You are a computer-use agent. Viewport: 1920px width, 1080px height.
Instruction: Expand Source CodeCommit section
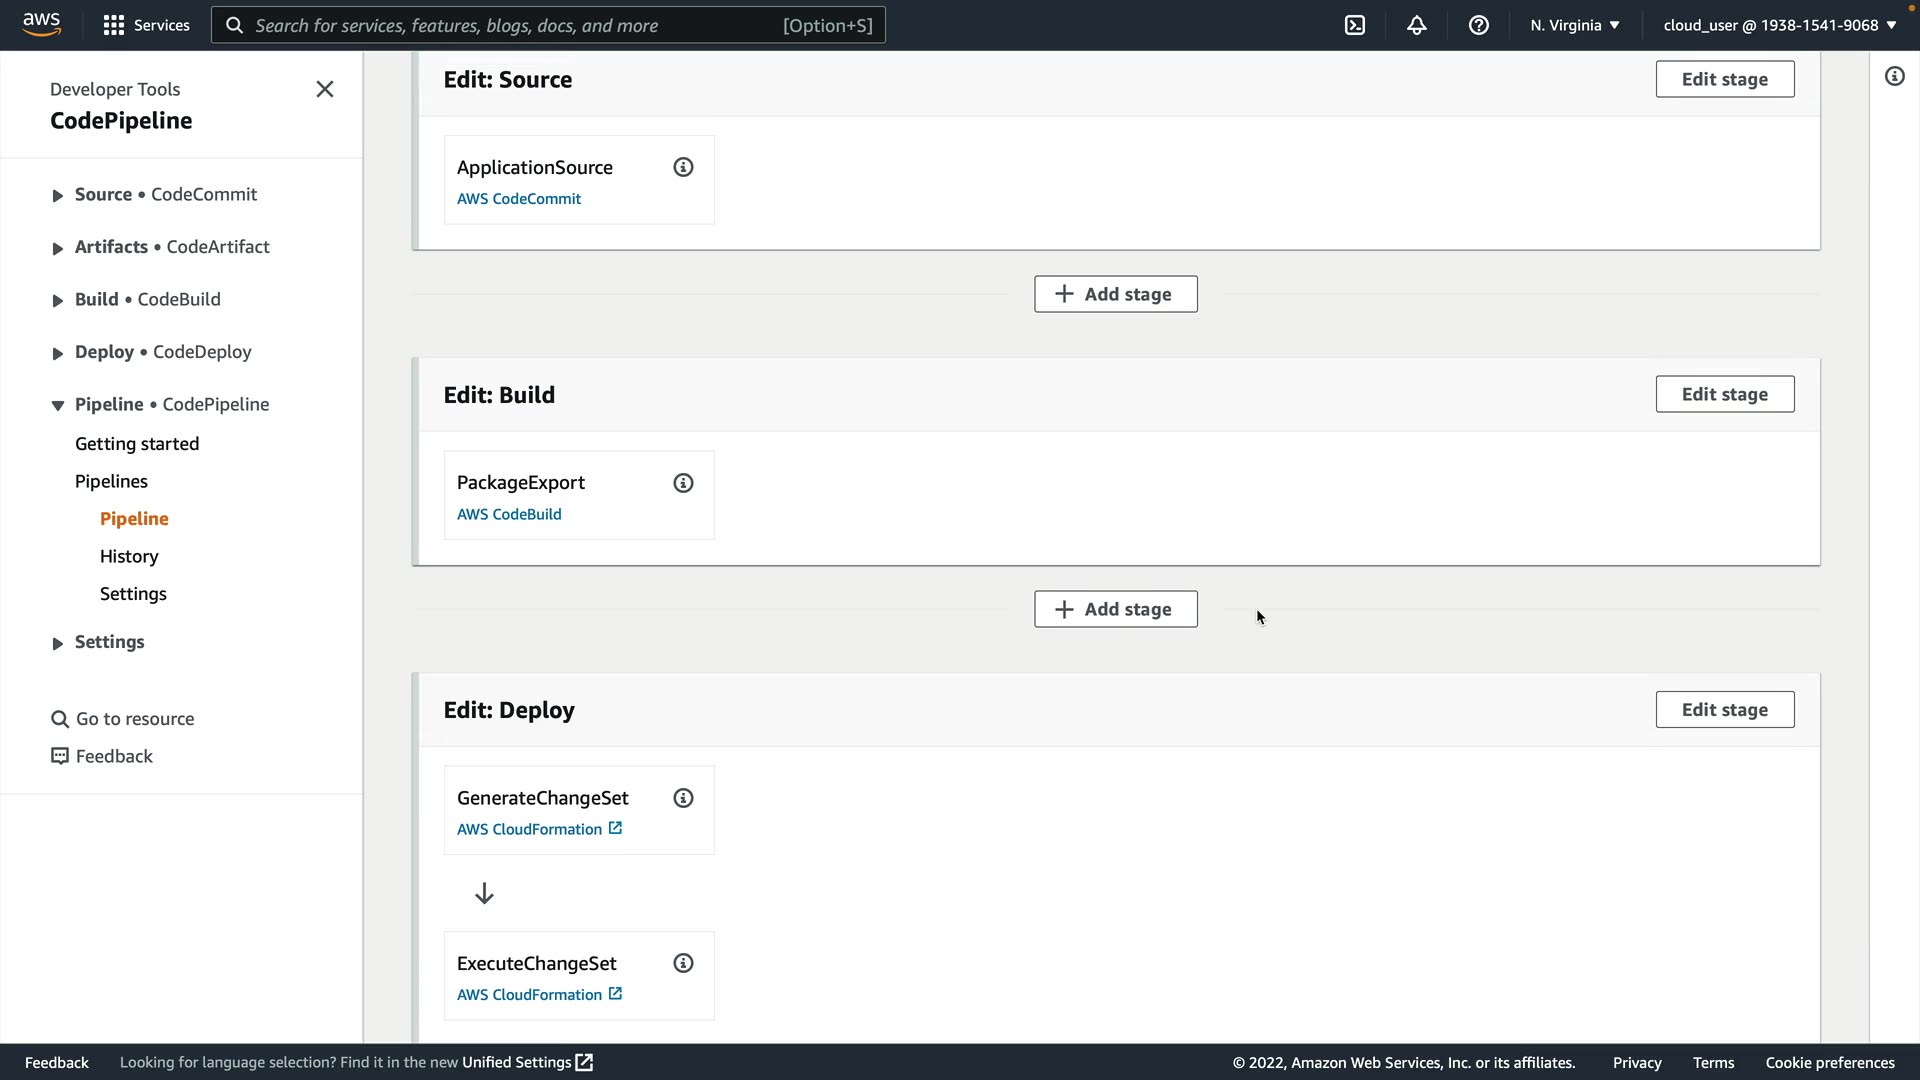click(x=57, y=196)
